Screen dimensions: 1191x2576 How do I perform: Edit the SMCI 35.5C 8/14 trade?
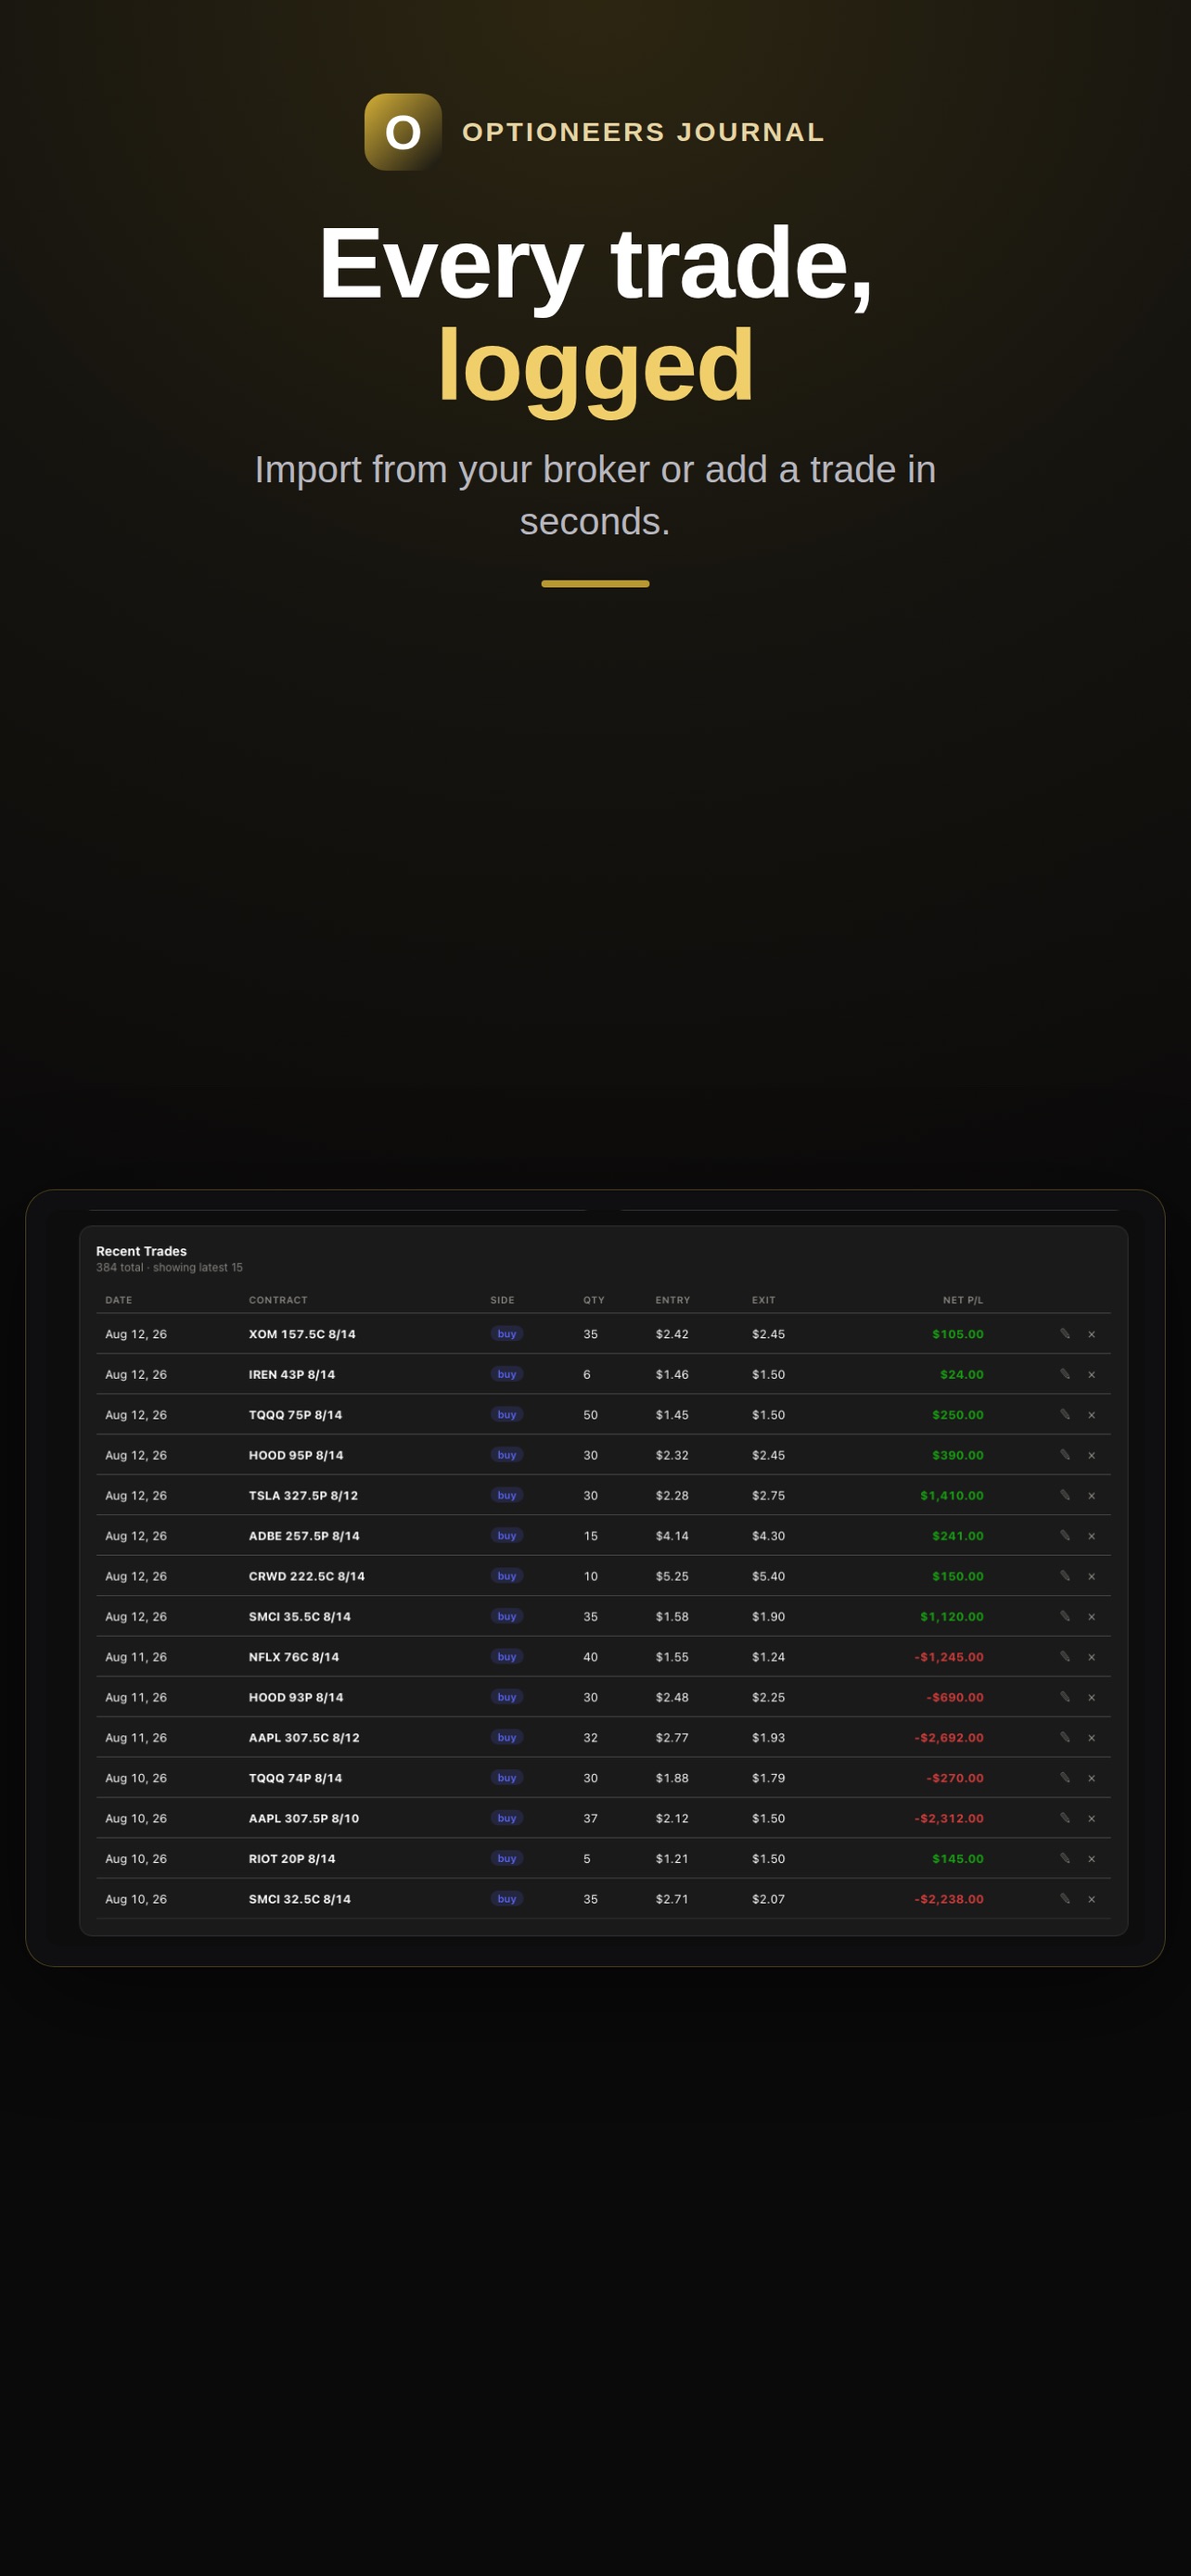(1065, 1616)
